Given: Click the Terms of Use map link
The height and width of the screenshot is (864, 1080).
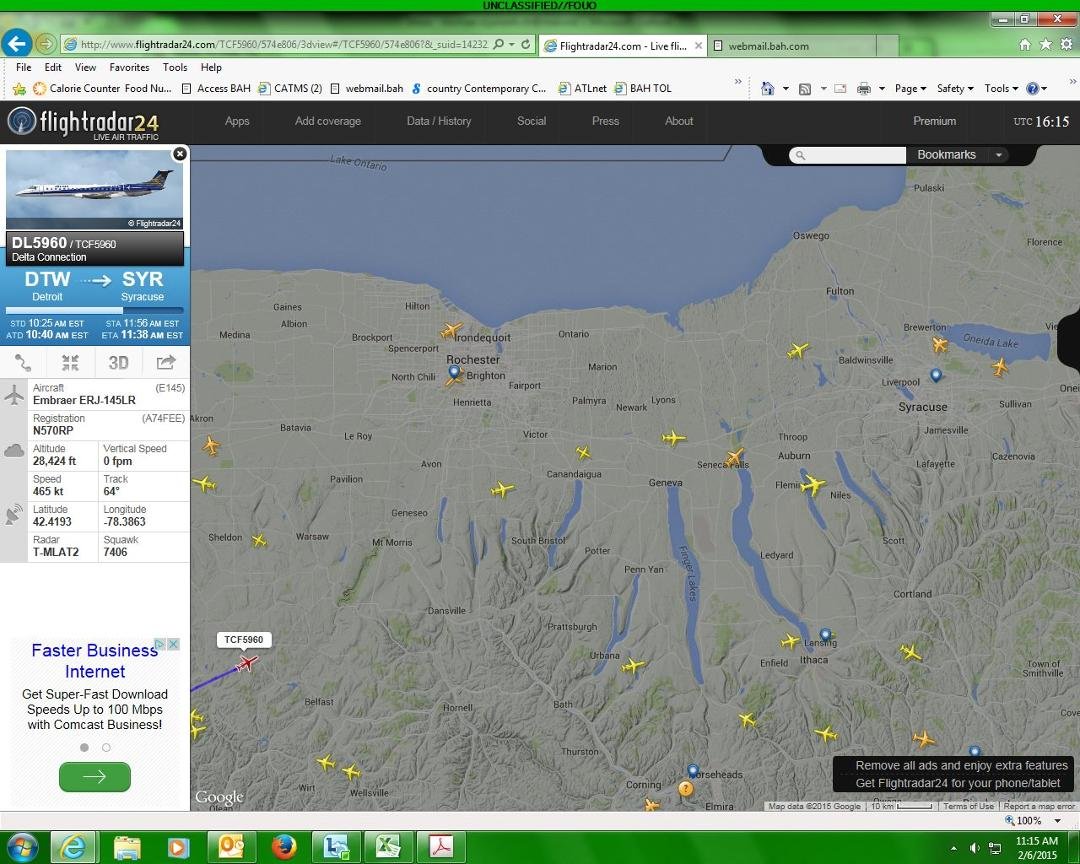Looking at the screenshot, I should click(x=968, y=806).
